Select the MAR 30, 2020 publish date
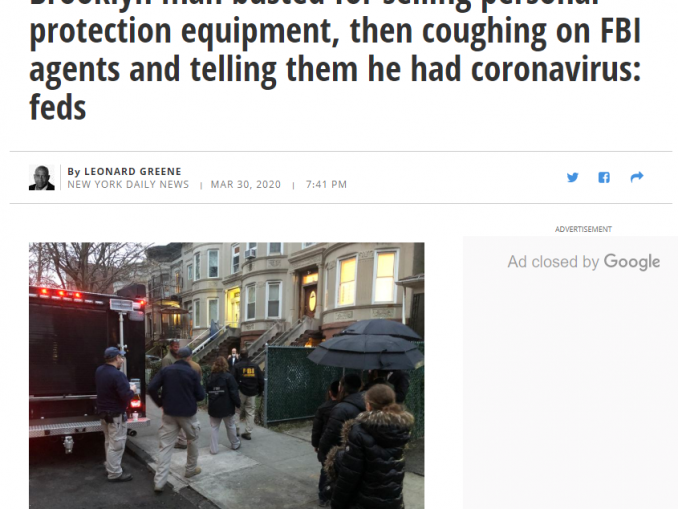678x509 pixels. [246, 185]
